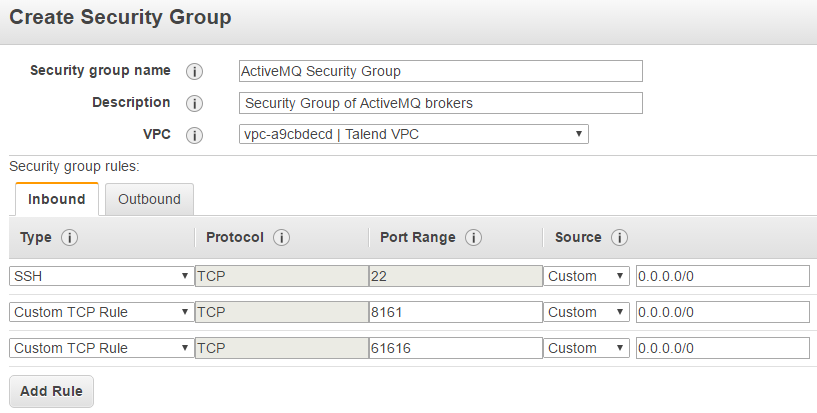The height and width of the screenshot is (413, 817).
Task: Click info icon beside Source header
Action: point(619,238)
